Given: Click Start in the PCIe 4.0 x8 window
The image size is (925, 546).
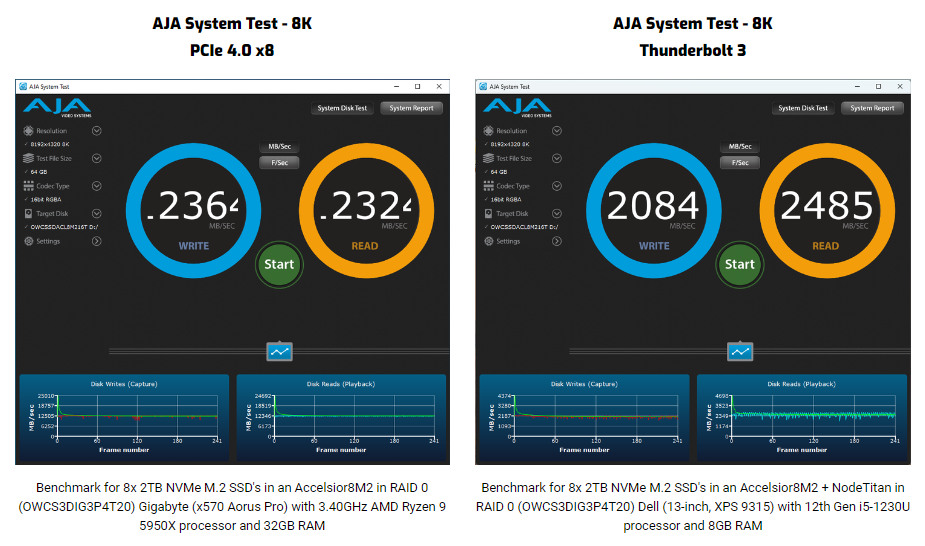Looking at the screenshot, I should (279, 264).
